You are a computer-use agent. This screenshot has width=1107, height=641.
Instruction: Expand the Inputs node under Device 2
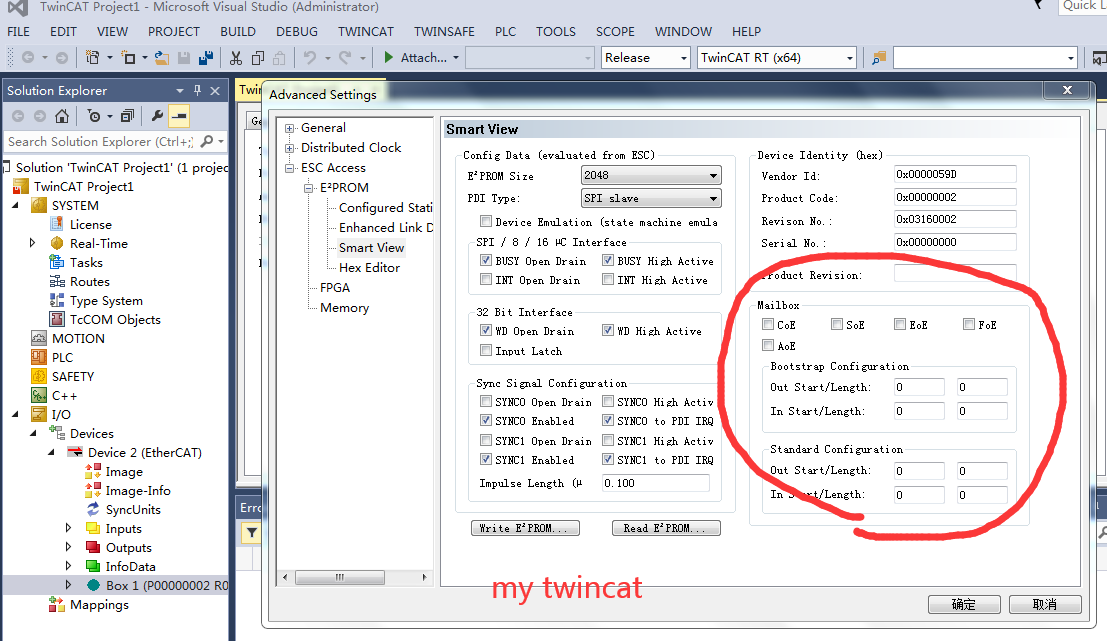coord(68,528)
